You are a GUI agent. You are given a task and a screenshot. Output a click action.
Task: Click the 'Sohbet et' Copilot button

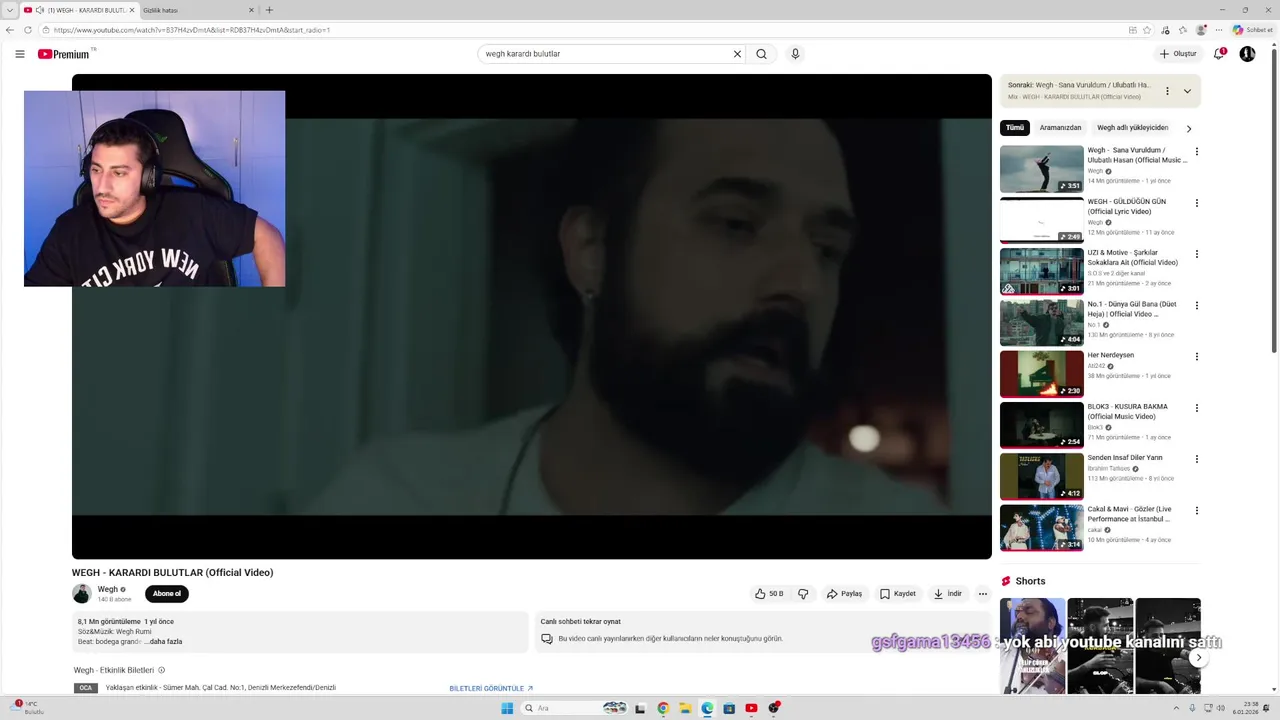click(x=1253, y=30)
